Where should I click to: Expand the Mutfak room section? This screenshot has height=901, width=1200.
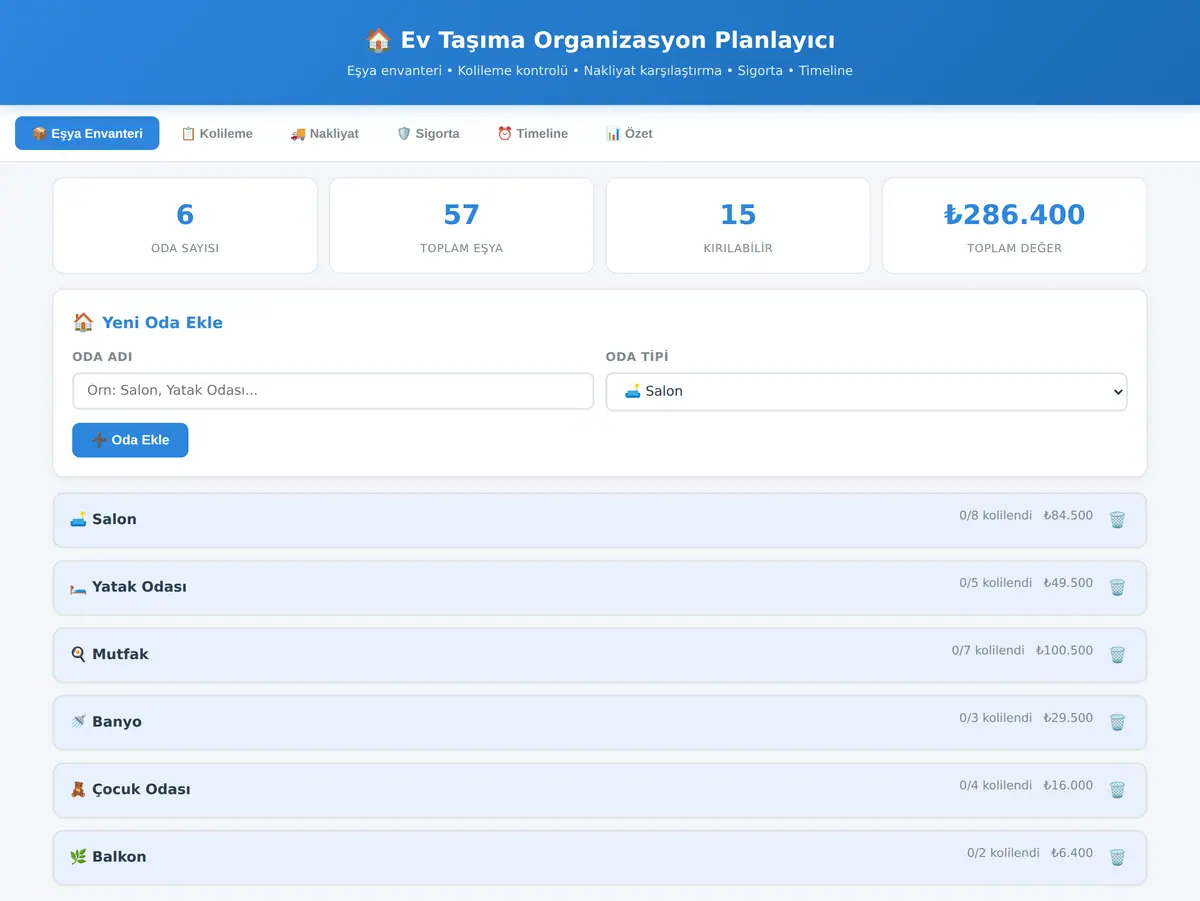(600, 655)
